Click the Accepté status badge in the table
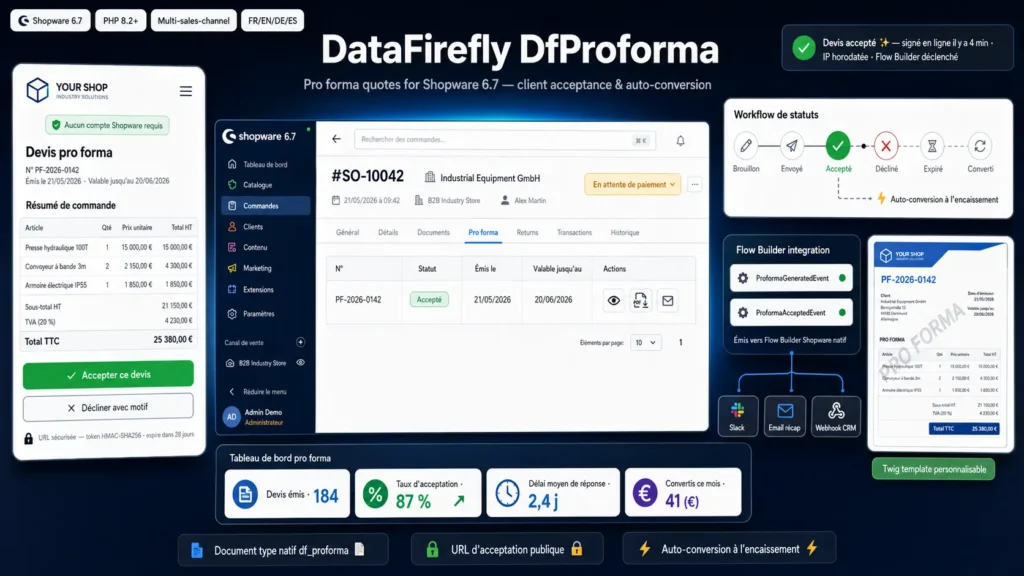1024x576 pixels. click(429, 300)
